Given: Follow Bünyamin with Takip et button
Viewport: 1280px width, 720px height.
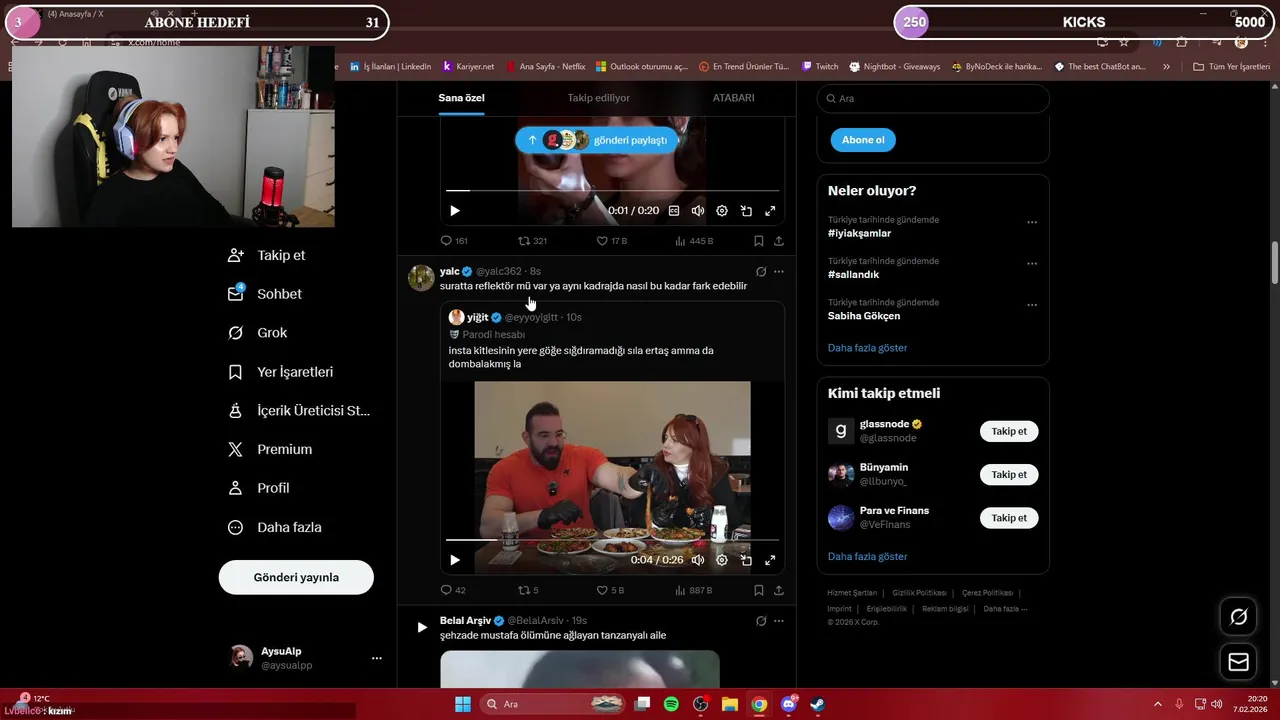Looking at the screenshot, I should pos(1009,475).
